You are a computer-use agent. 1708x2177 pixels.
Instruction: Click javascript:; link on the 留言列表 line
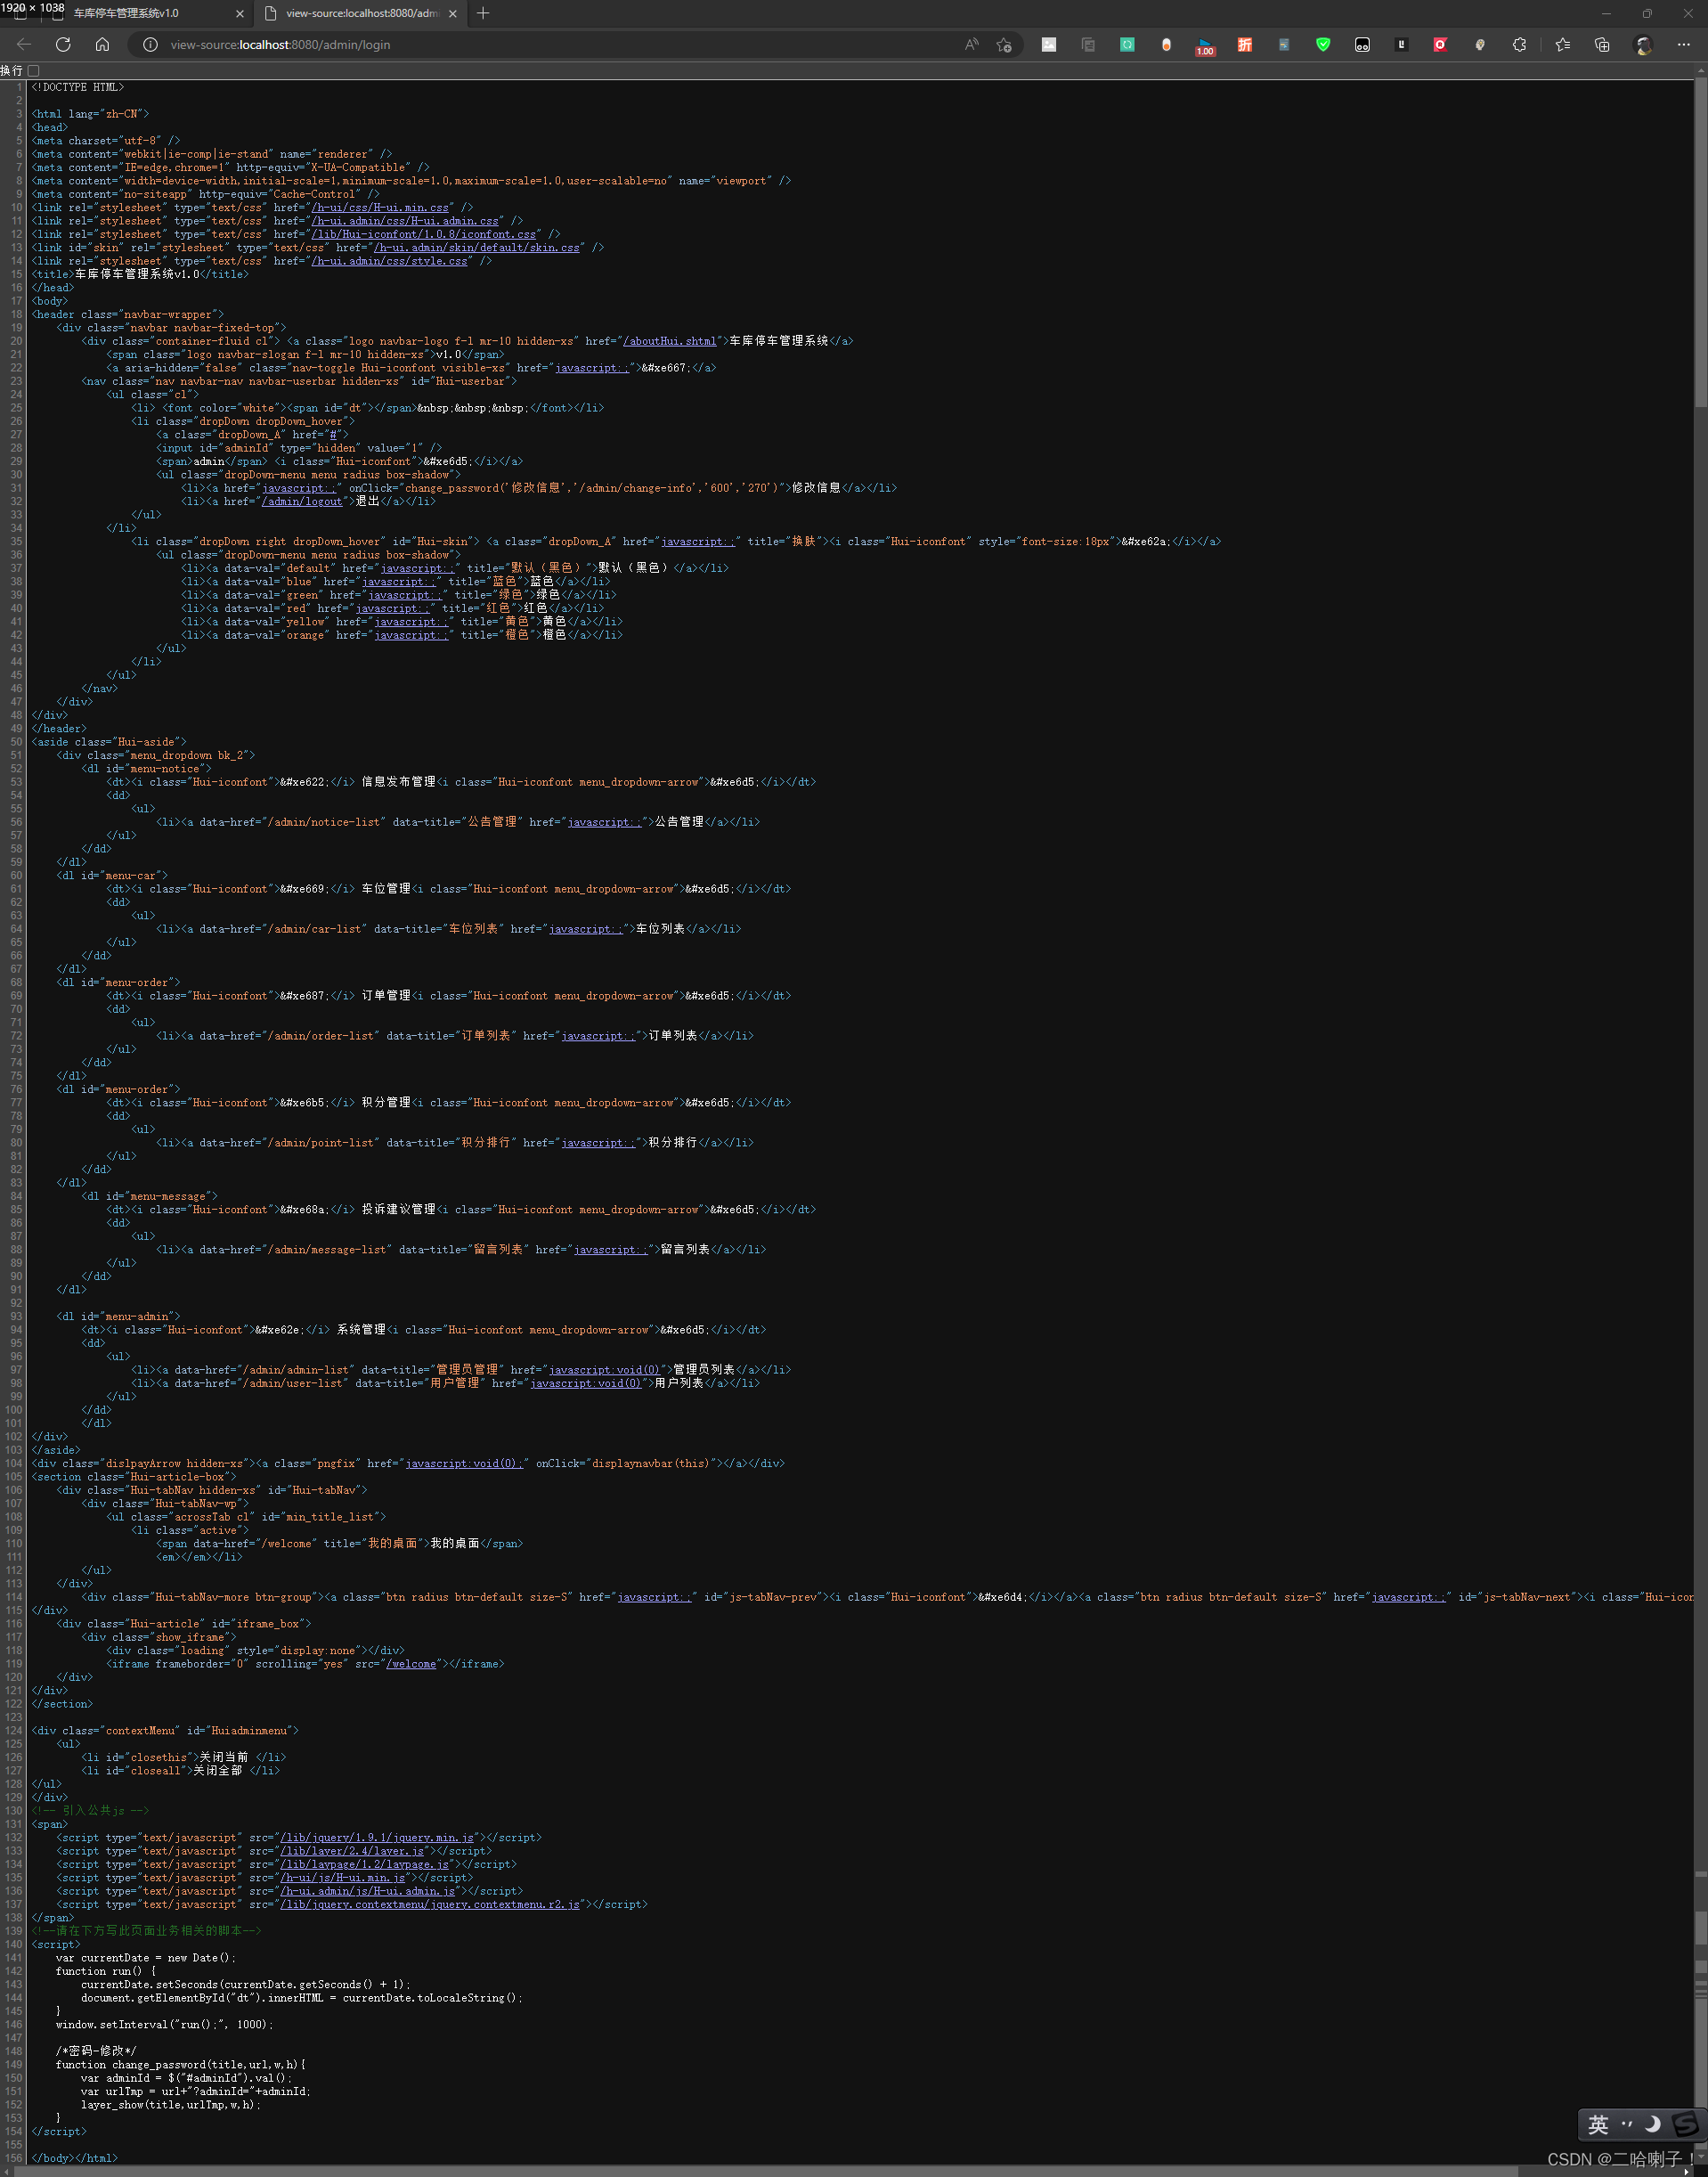pos(611,1250)
